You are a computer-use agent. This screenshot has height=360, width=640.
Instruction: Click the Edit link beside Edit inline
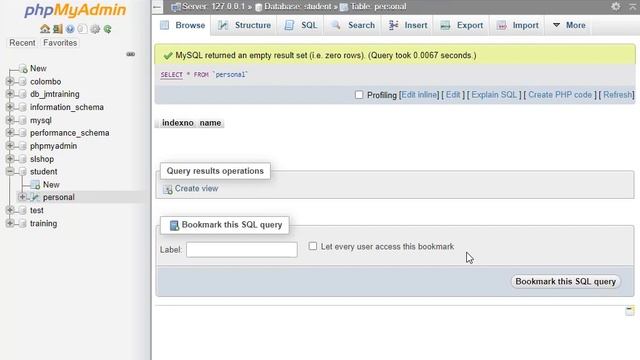tap(453, 95)
